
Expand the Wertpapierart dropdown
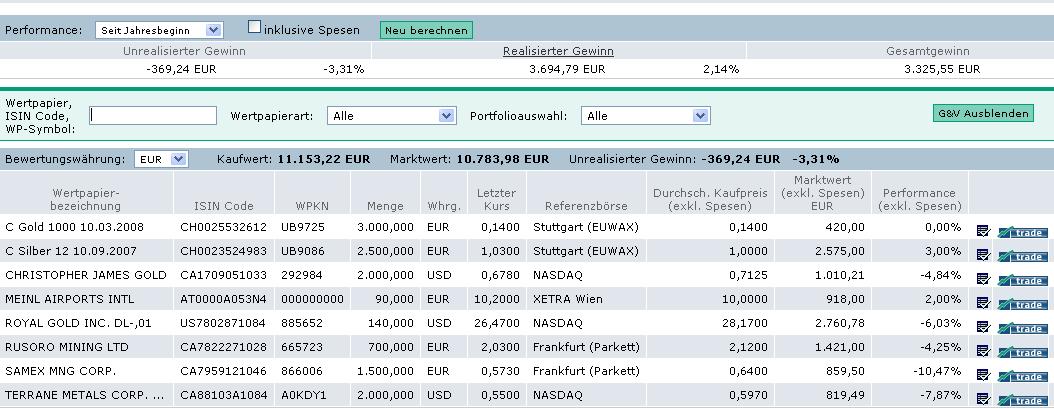coord(393,116)
